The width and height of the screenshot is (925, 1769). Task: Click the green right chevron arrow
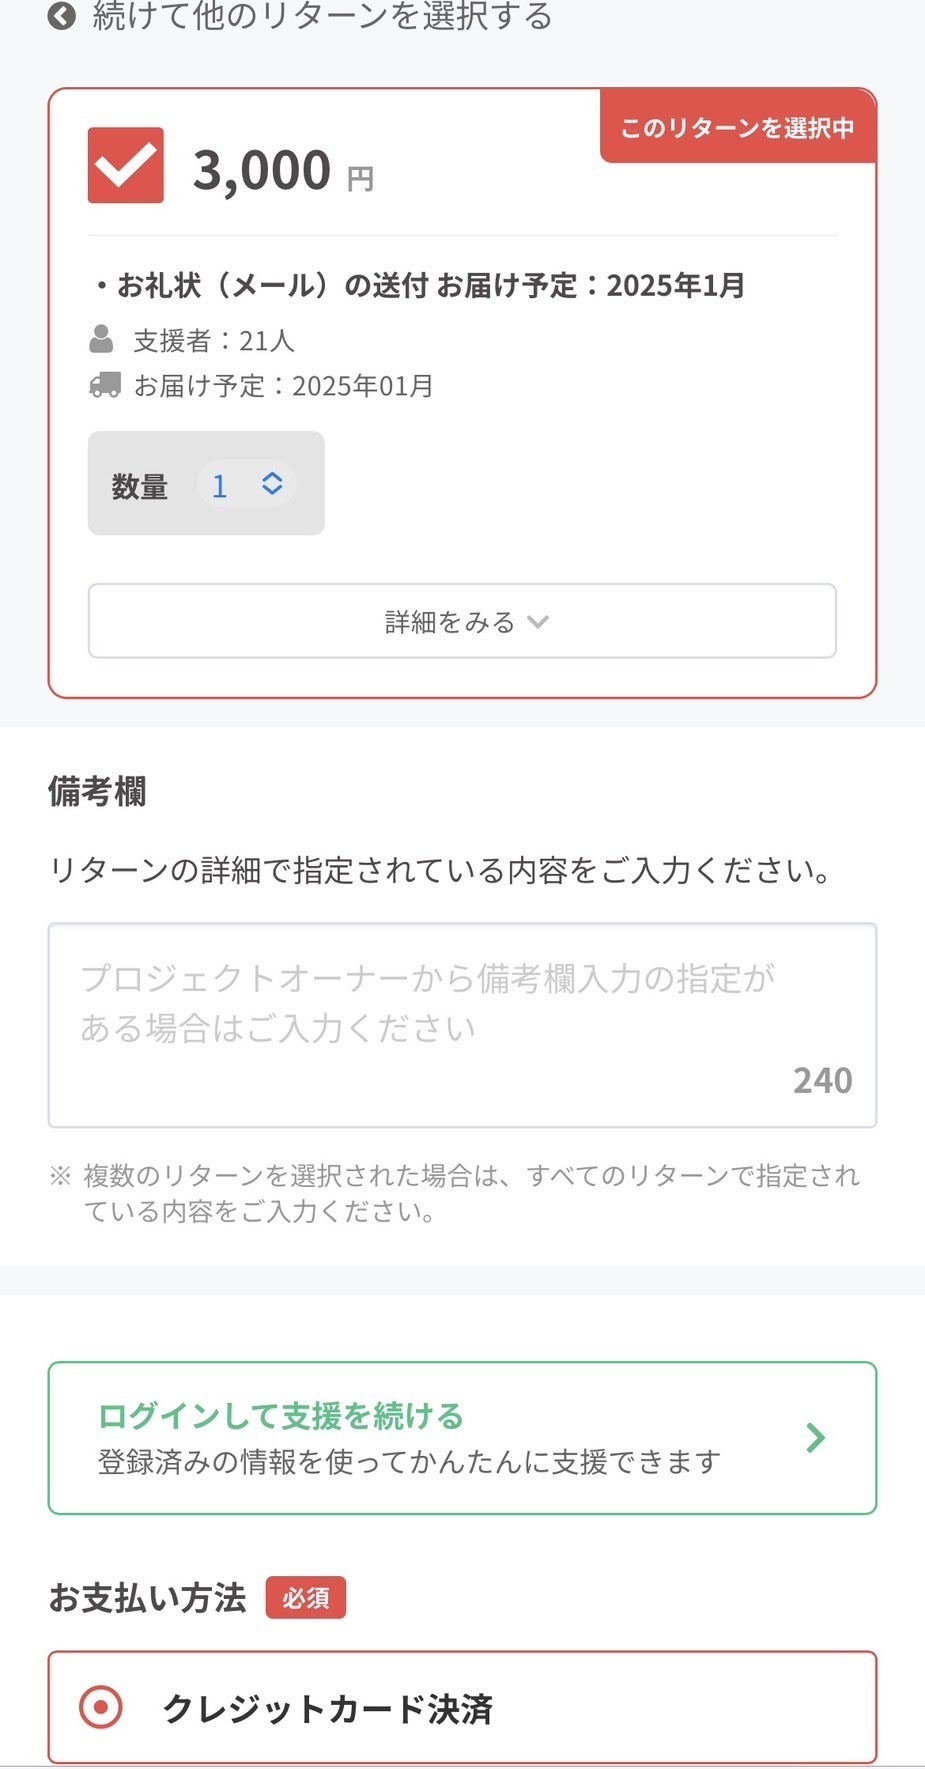point(816,1438)
